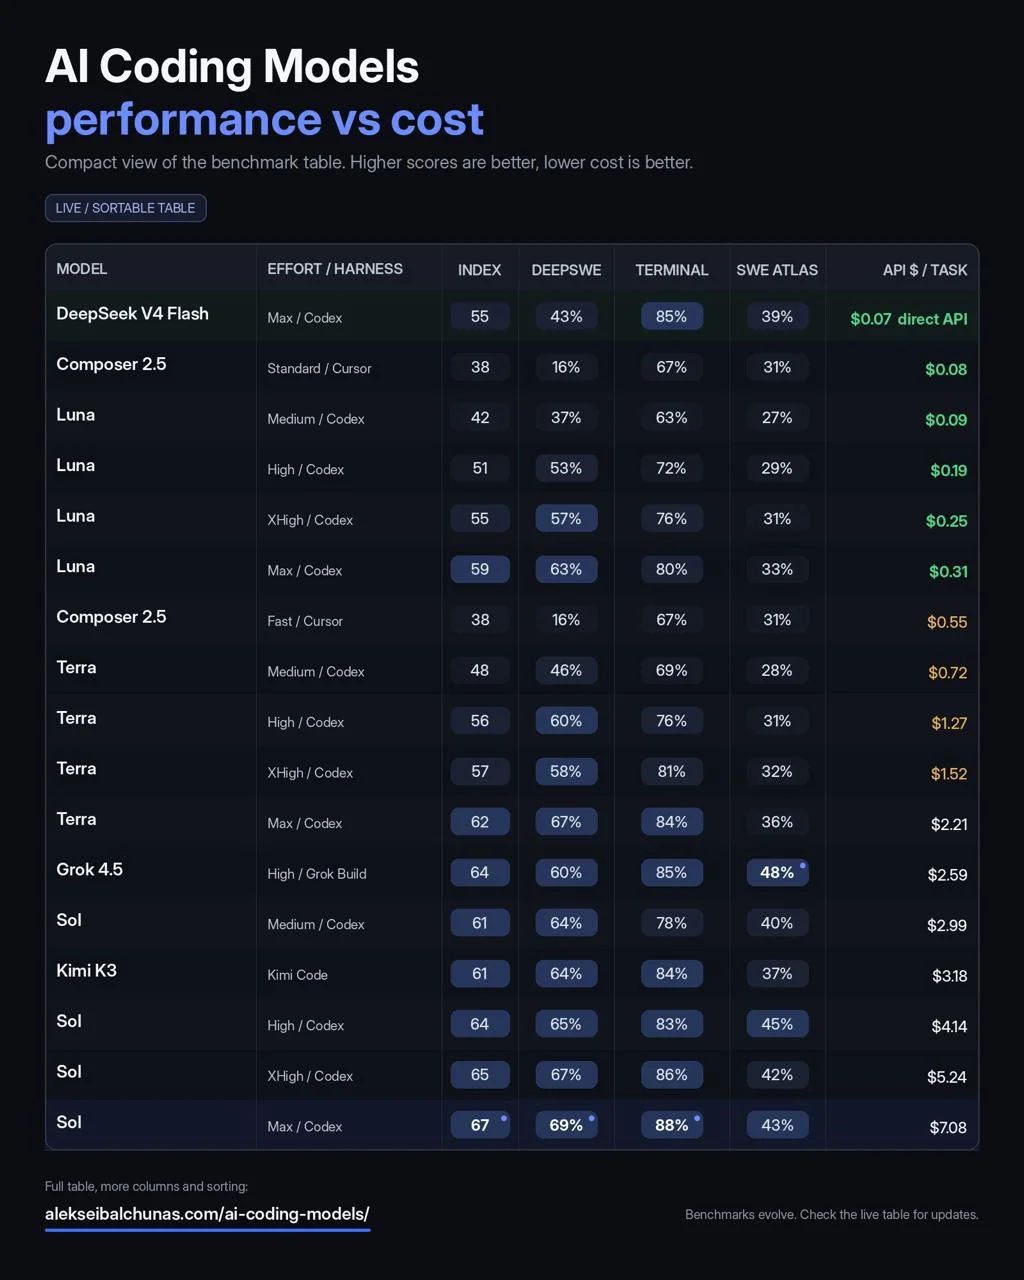Click the $0.07 direct API cost

click(909, 319)
